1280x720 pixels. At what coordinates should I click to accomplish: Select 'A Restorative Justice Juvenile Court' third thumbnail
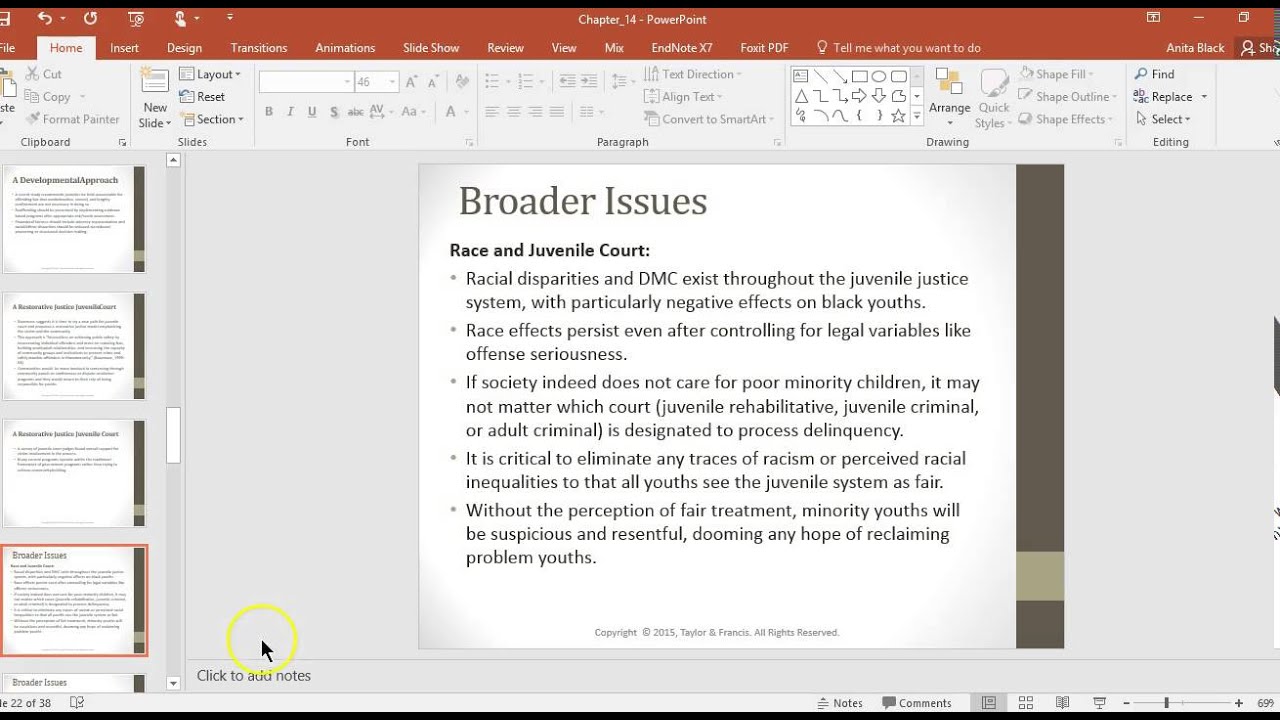point(74,473)
